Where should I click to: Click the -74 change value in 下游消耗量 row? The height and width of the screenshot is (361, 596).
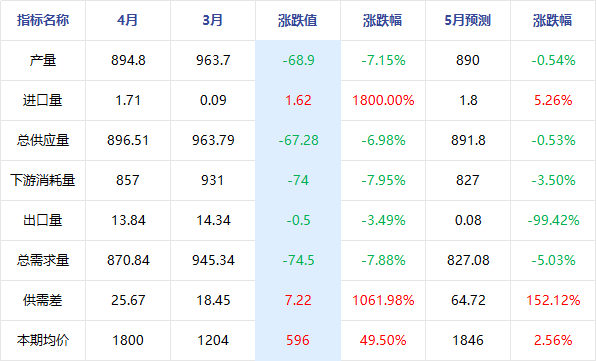[298, 180]
